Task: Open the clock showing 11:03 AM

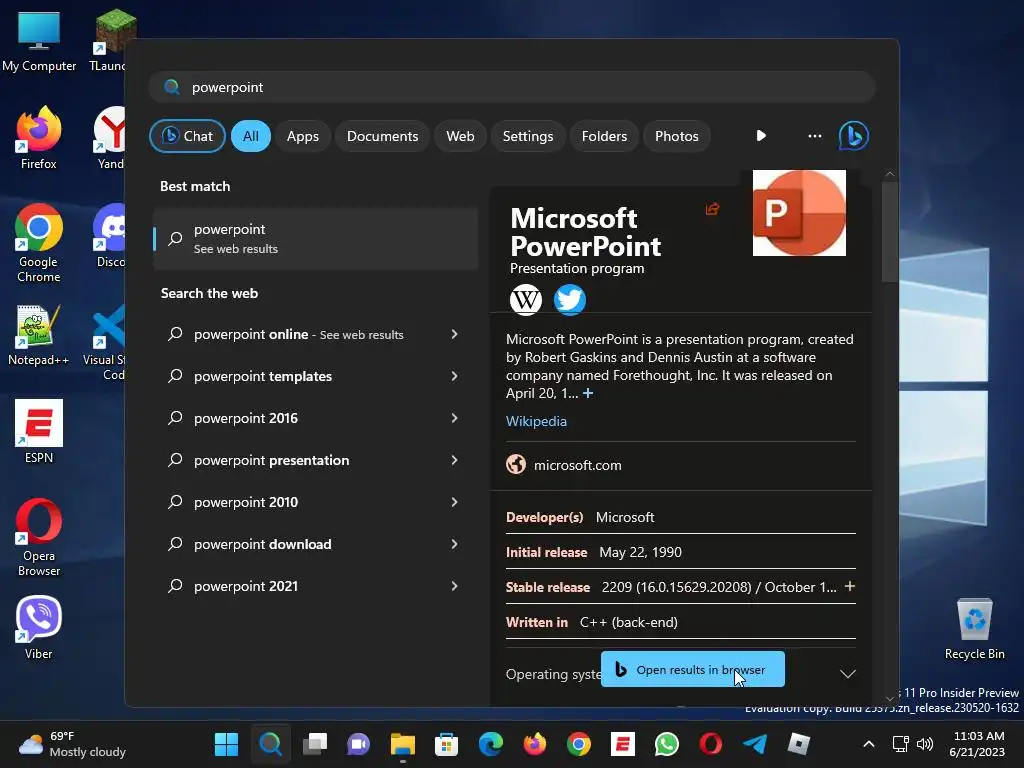Action: 977,744
